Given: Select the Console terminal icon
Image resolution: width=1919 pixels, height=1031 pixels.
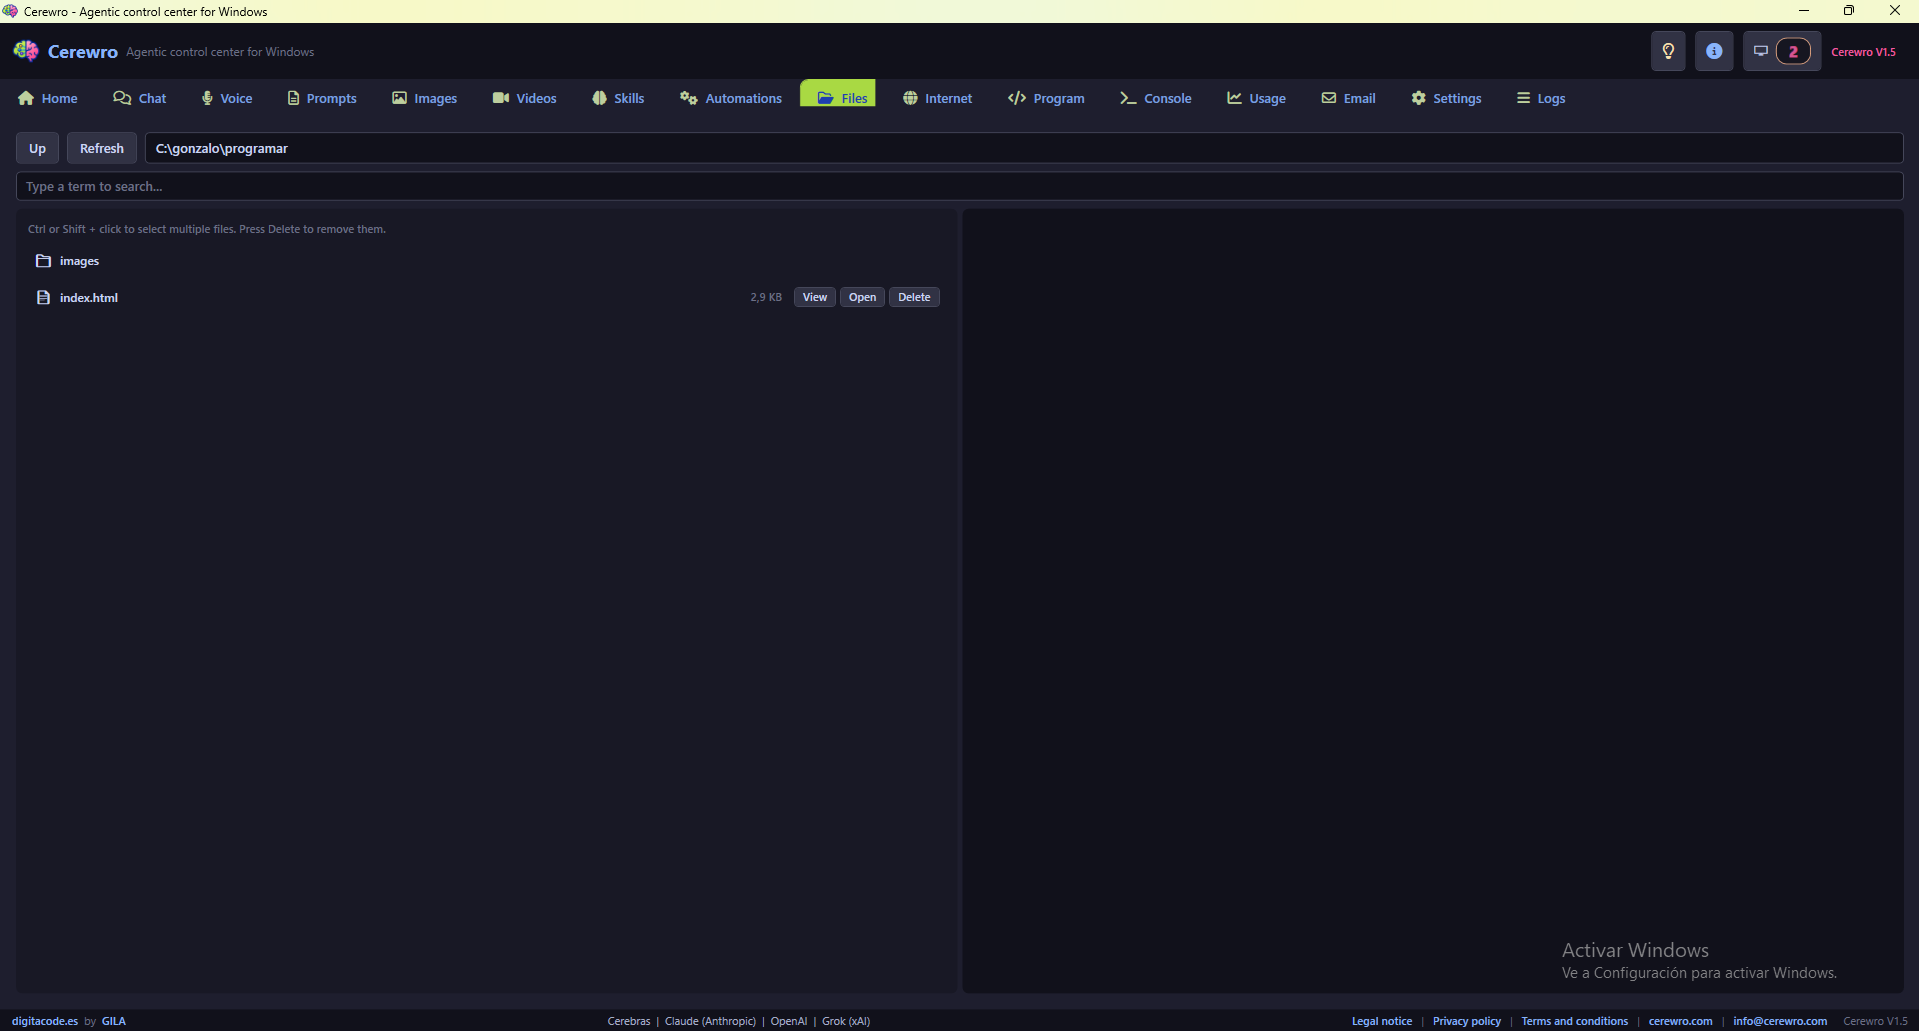Looking at the screenshot, I should (1127, 97).
